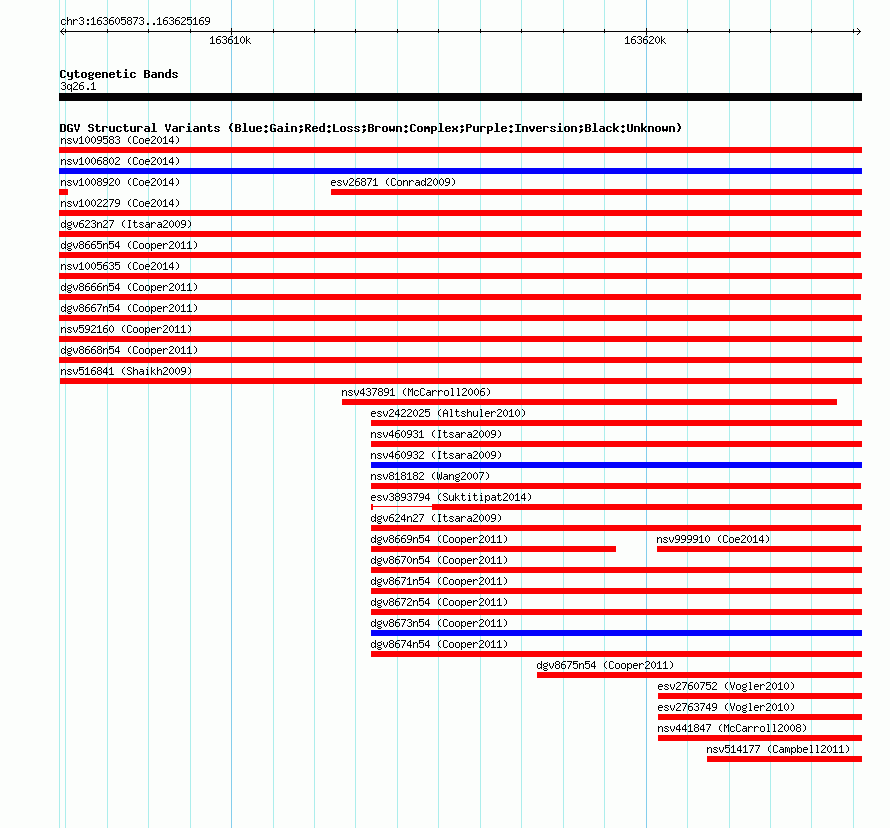Open dgv8666n54 (Cooper2011) label
Viewport: 890px width, 828px height.
[x=129, y=287]
